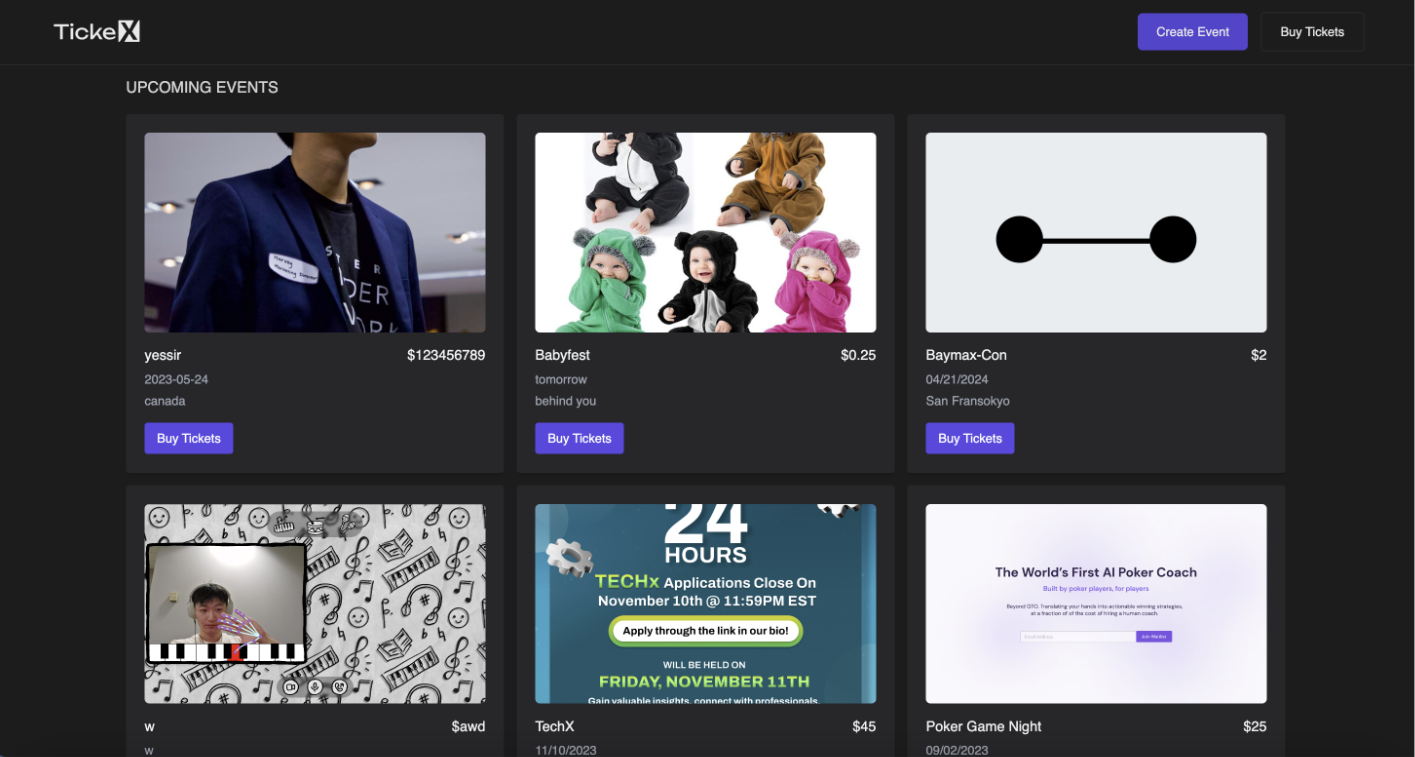This screenshot has width=1415, height=757.
Task: Click the 04/21/2024 date
Action: (959, 380)
